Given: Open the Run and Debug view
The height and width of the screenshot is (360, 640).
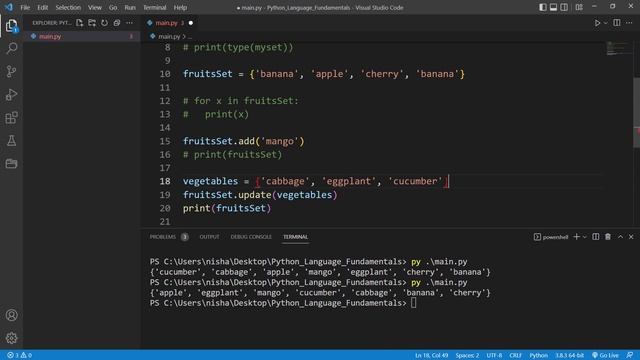Looking at the screenshot, I should tap(11, 95).
